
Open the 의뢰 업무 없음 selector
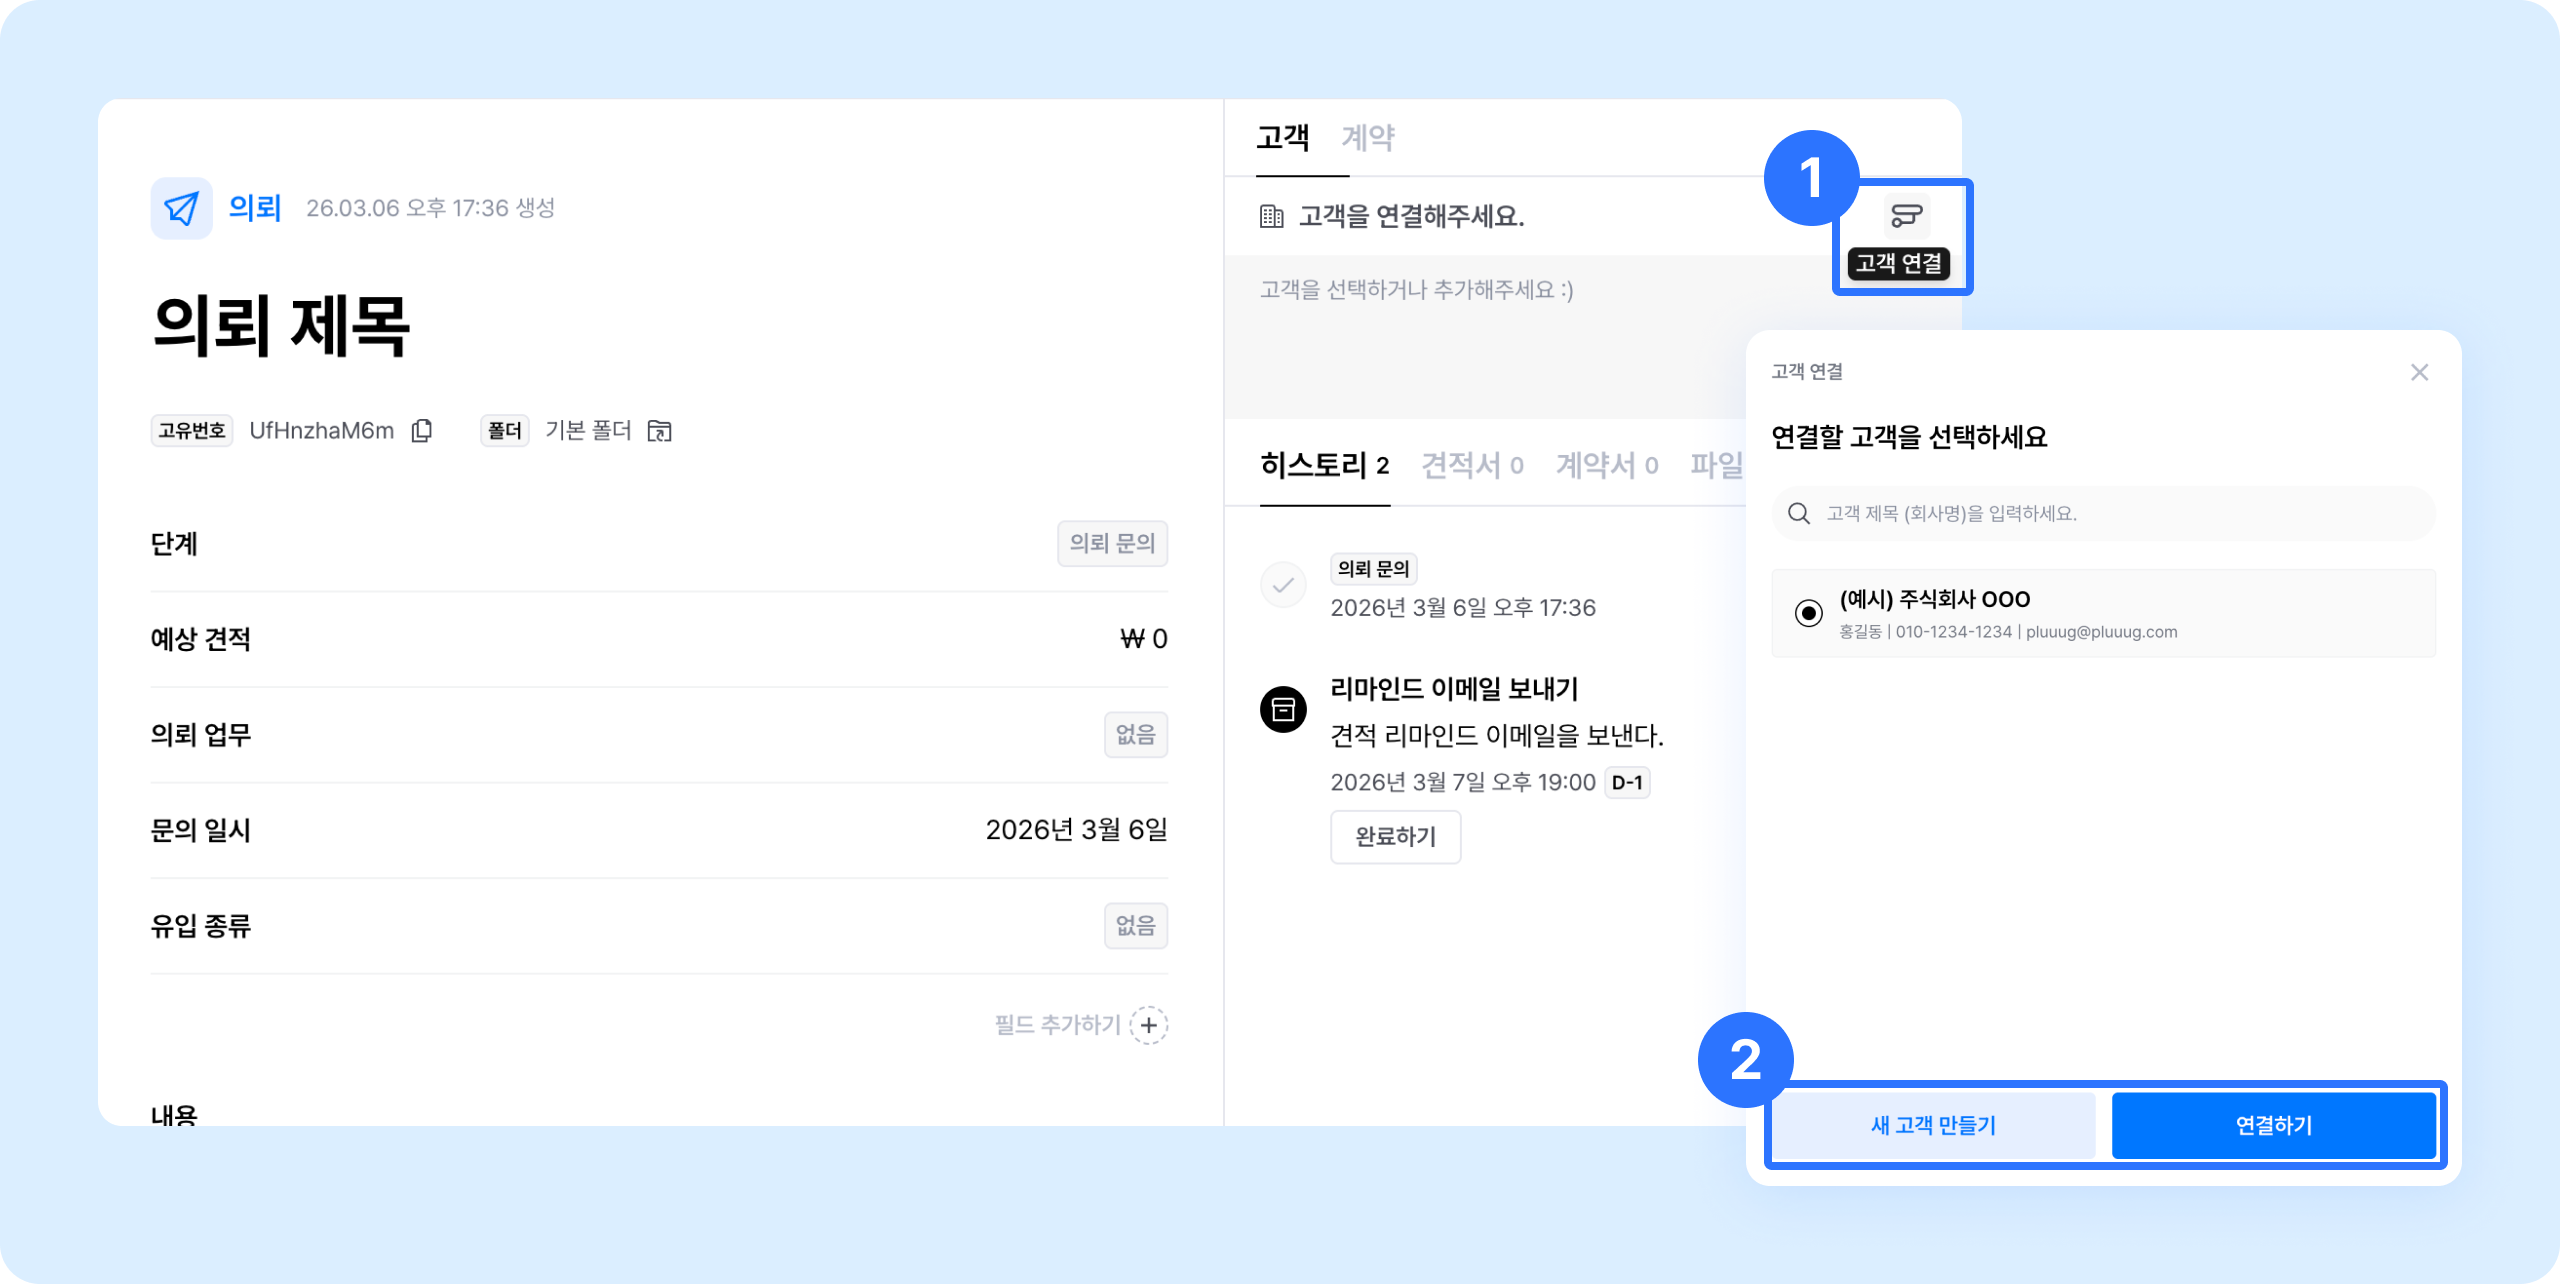pyautogui.click(x=1135, y=735)
